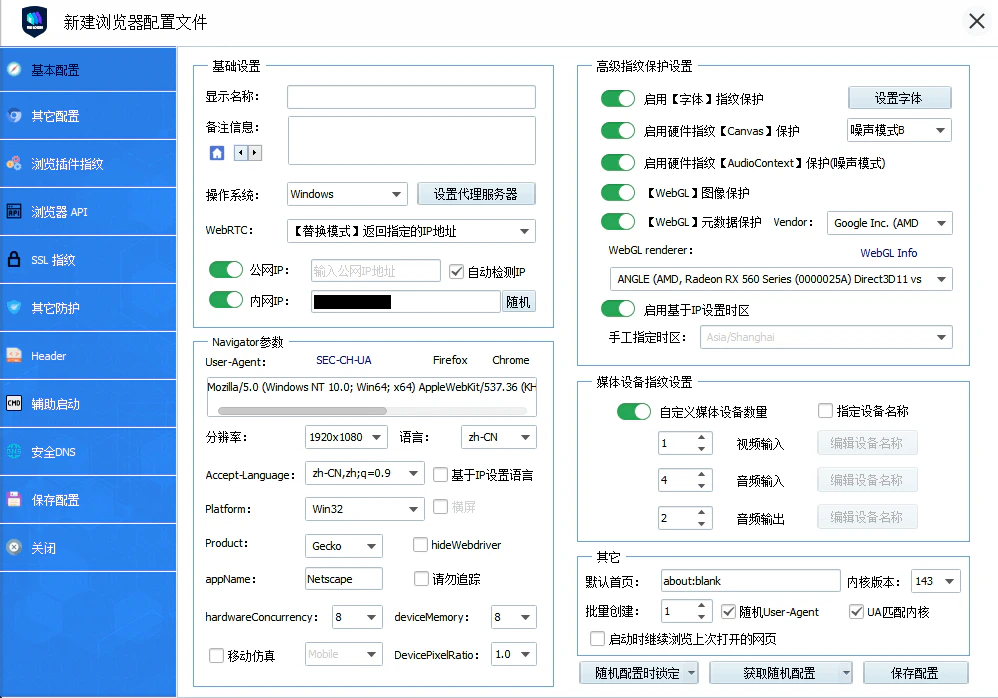Open the 浏览插件指纹 panel via its icon

click(x=15, y=163)
